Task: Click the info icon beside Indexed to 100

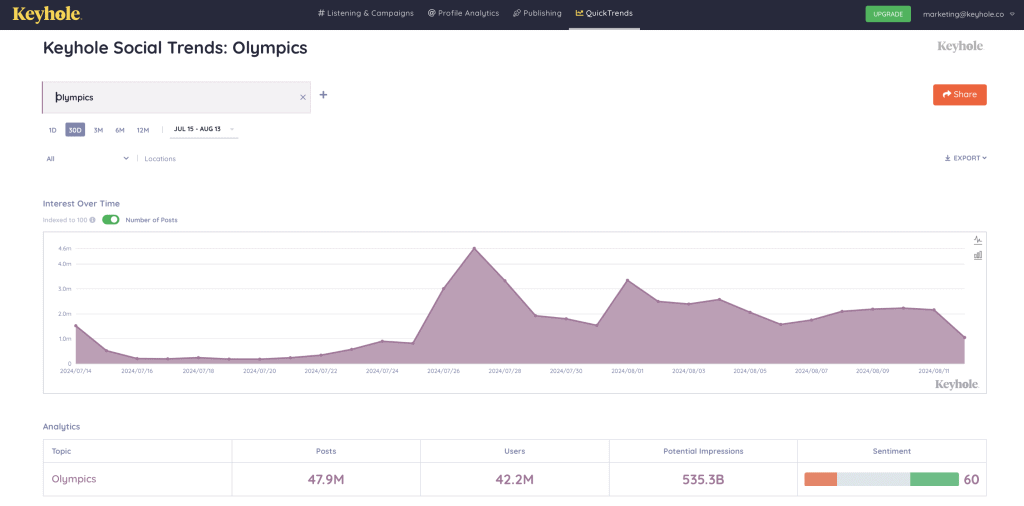Action: 93,220
